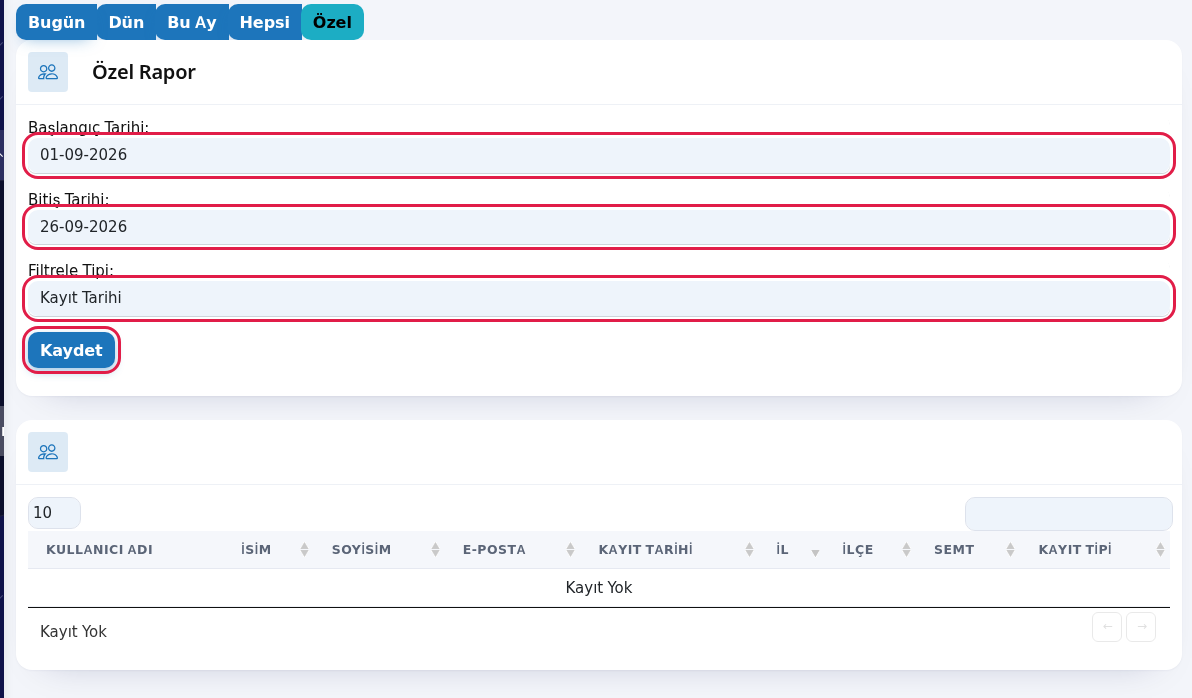Click the Özel Rapor heading
This screenshot has height=698, width=1192.
(144, 72)
